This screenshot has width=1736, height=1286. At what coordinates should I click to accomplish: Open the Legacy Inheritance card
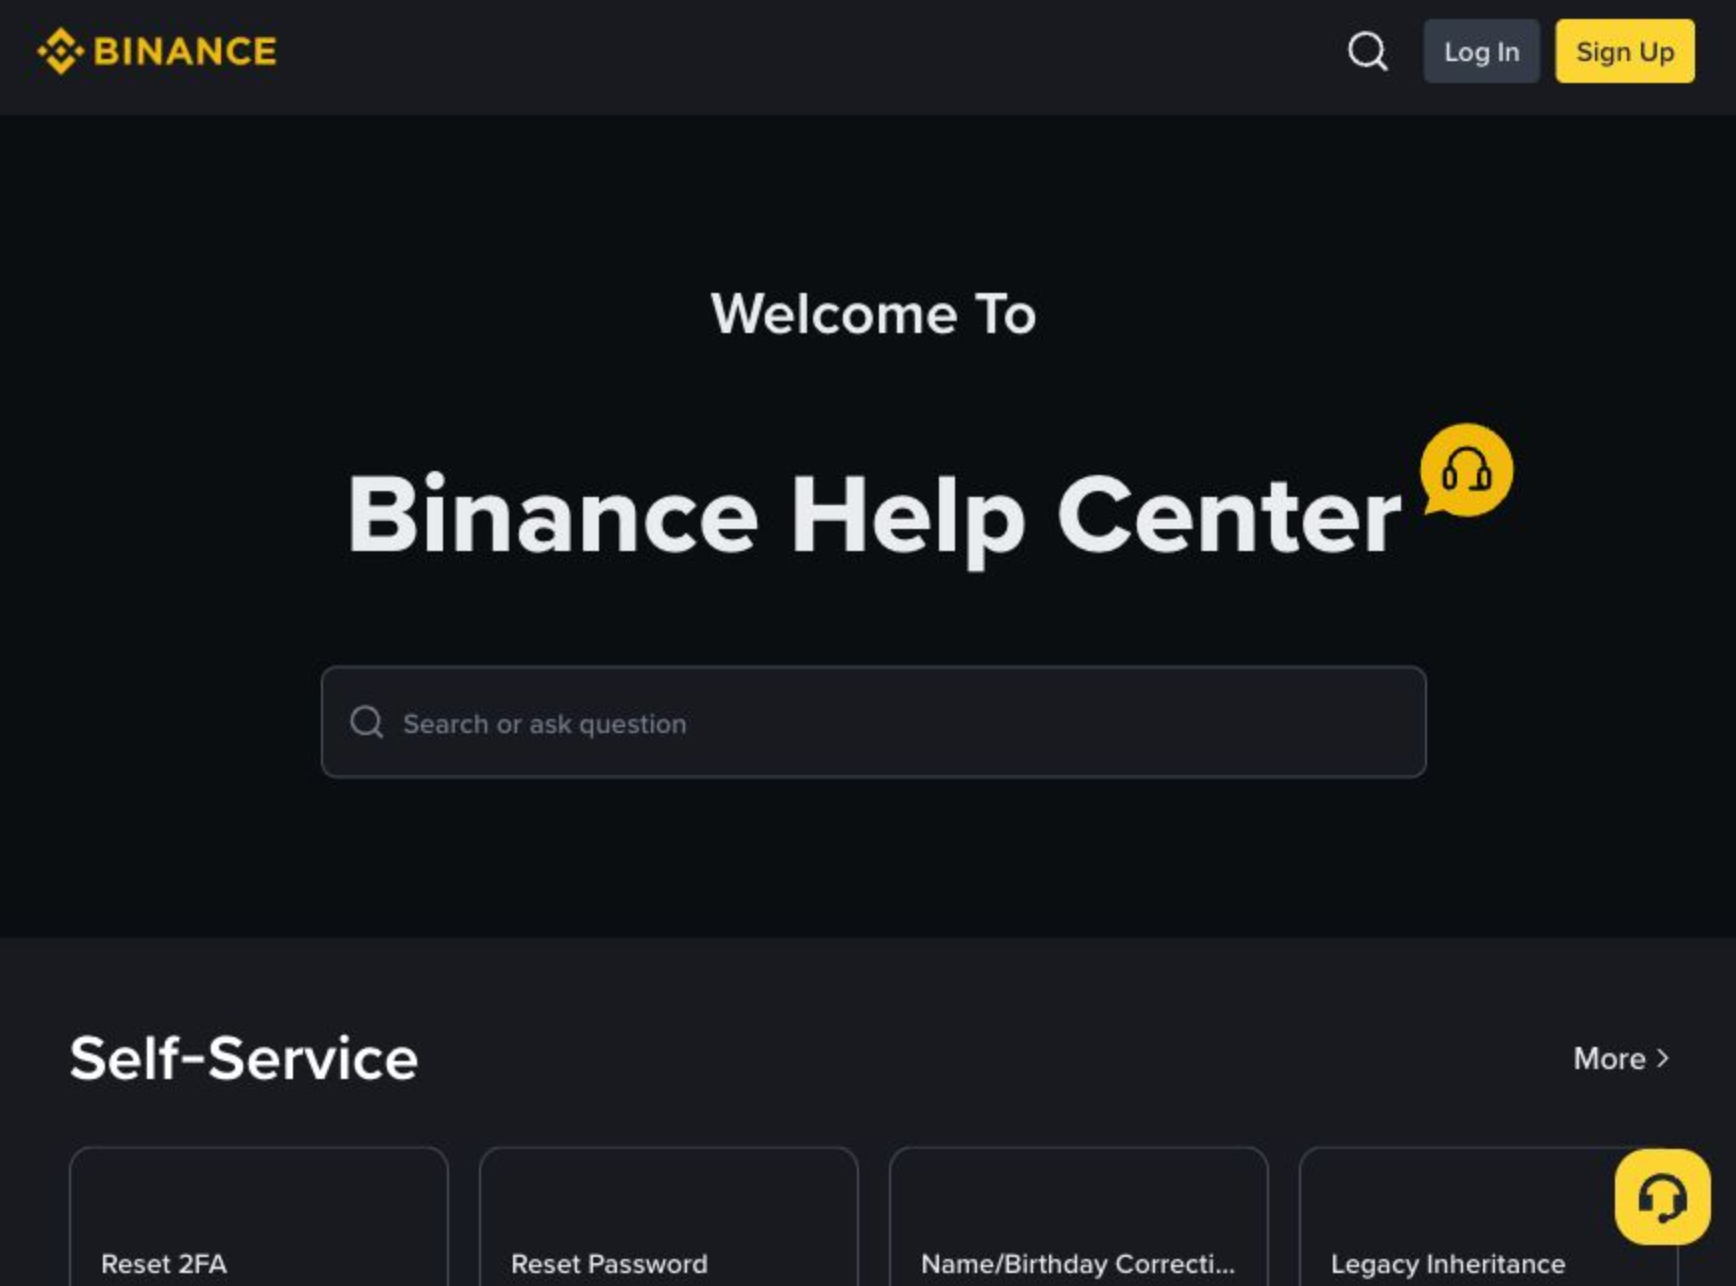click(x=1489, y=1216)
